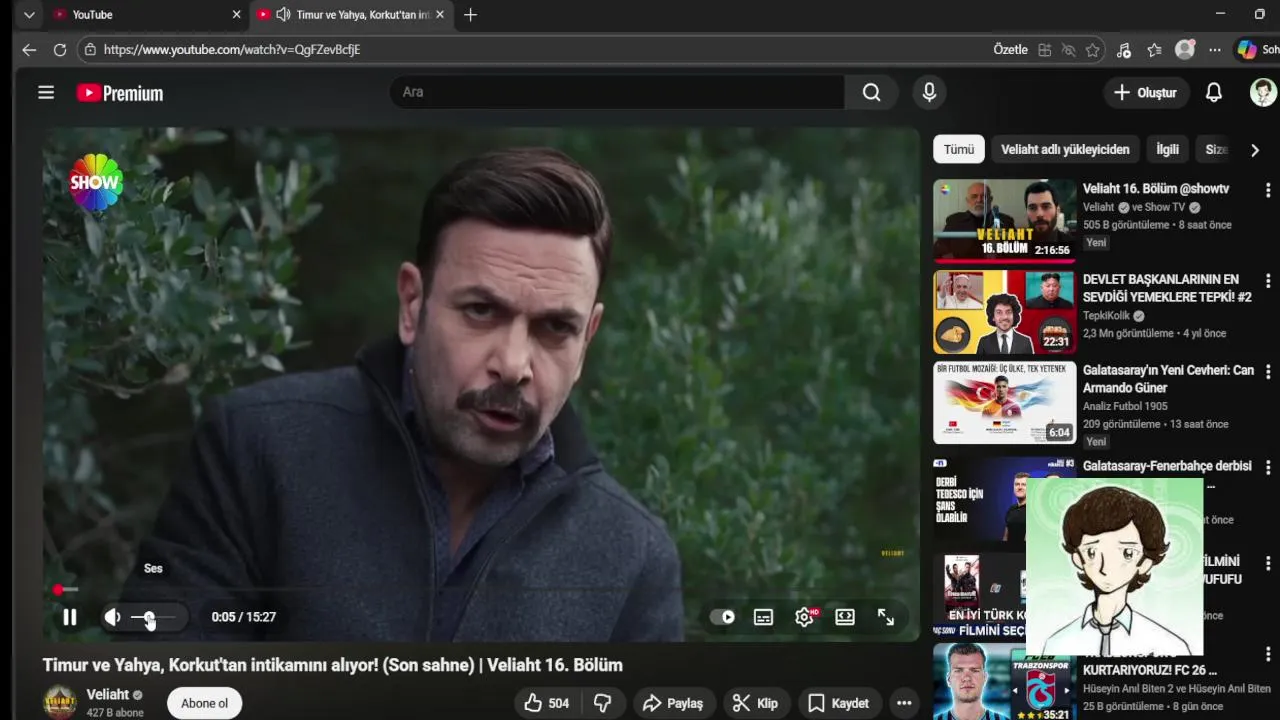Show more filter chips with right arrow
The width and height of the screenshot is (1280, 720).
pos(1255,150)
